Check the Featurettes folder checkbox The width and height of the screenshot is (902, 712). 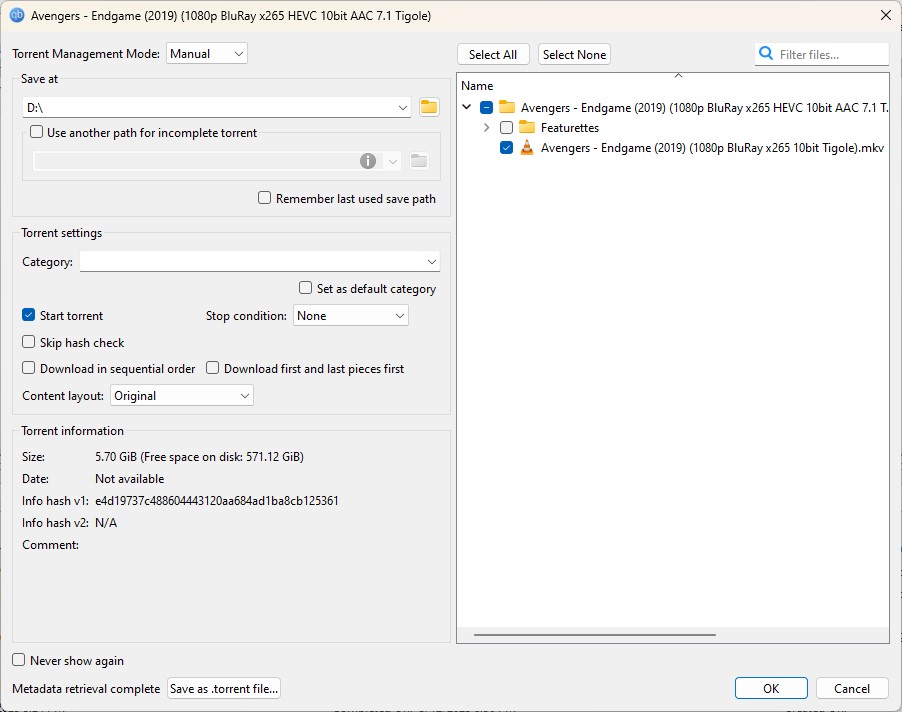click(506, 128)
